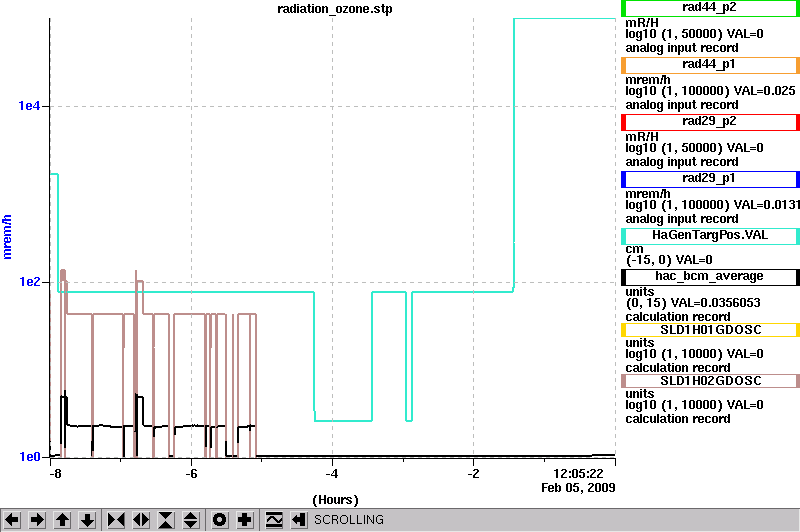Screen dimensions: 800x532
Task: Click the mrem/h y-axis title
Action: (x=7, y=237)
